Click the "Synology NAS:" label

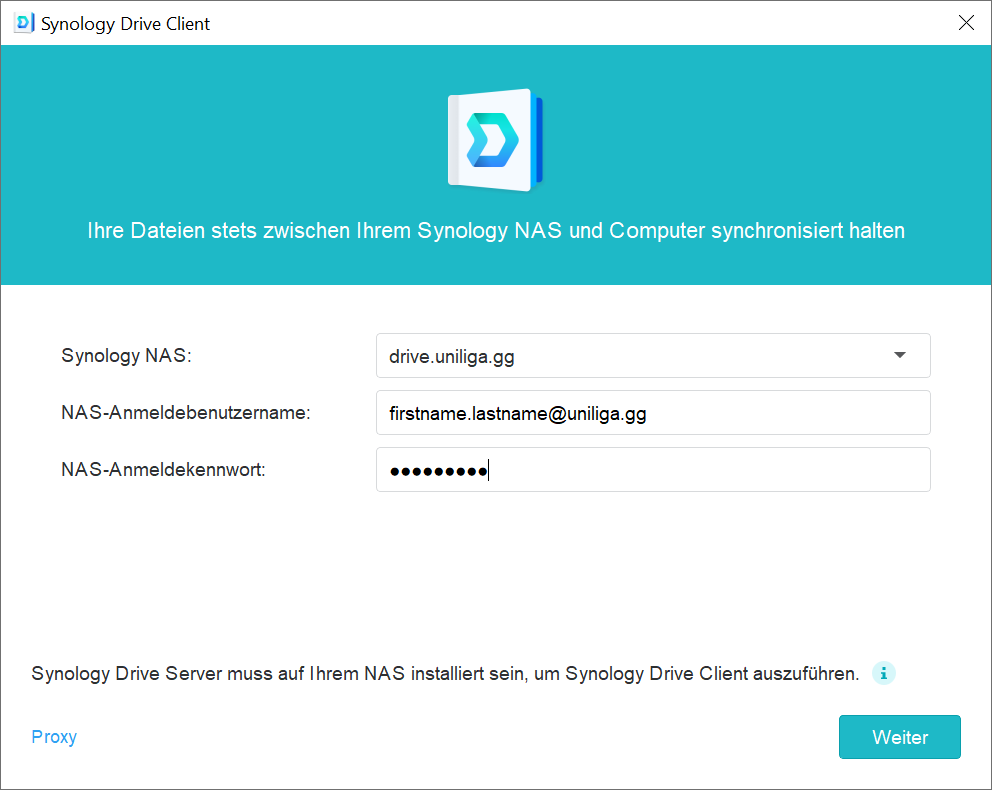(126, 356)
